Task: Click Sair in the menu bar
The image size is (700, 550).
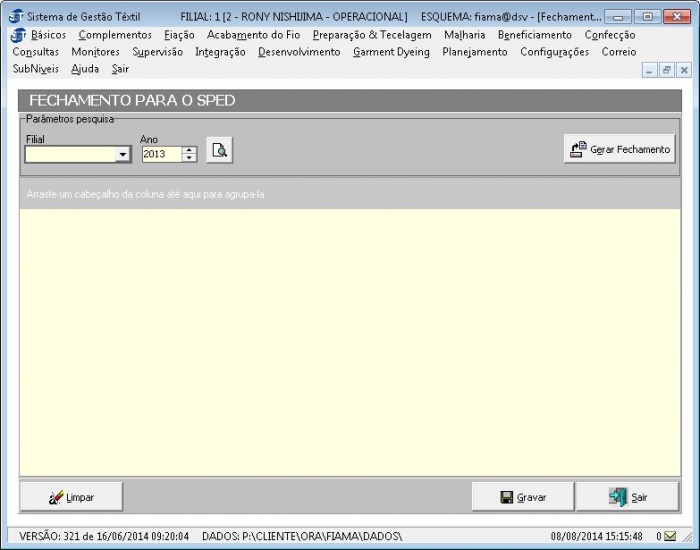Action: pos(120,69)
